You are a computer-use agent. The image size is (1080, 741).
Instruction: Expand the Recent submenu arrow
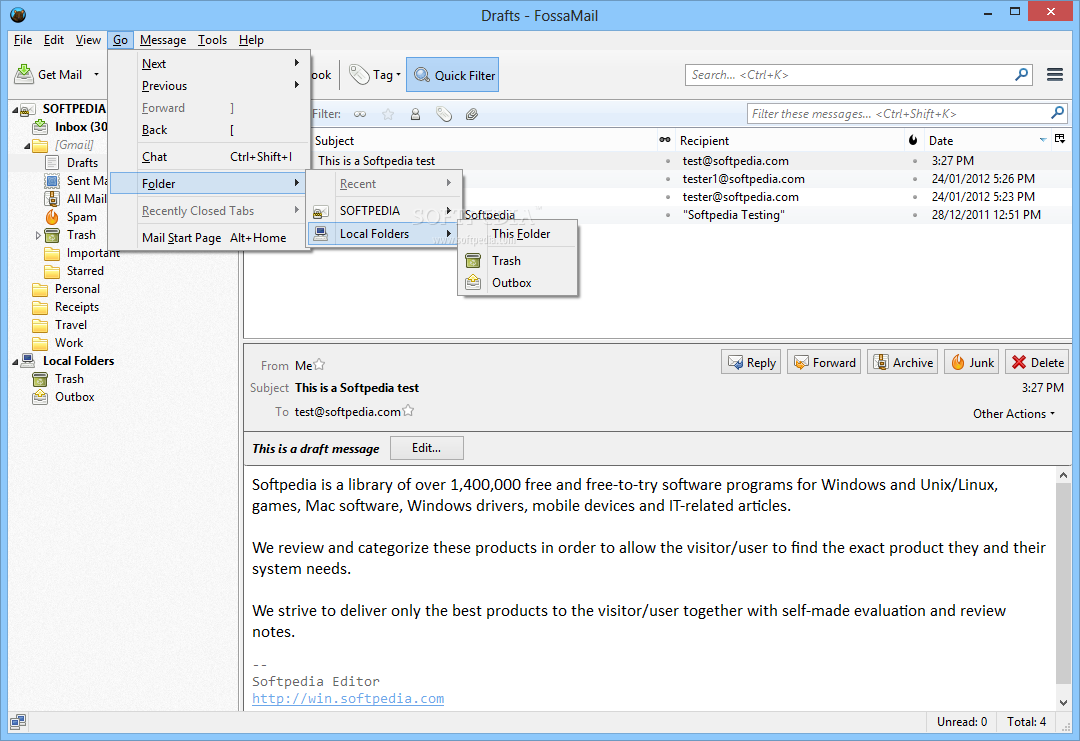(x=448, y=183)
